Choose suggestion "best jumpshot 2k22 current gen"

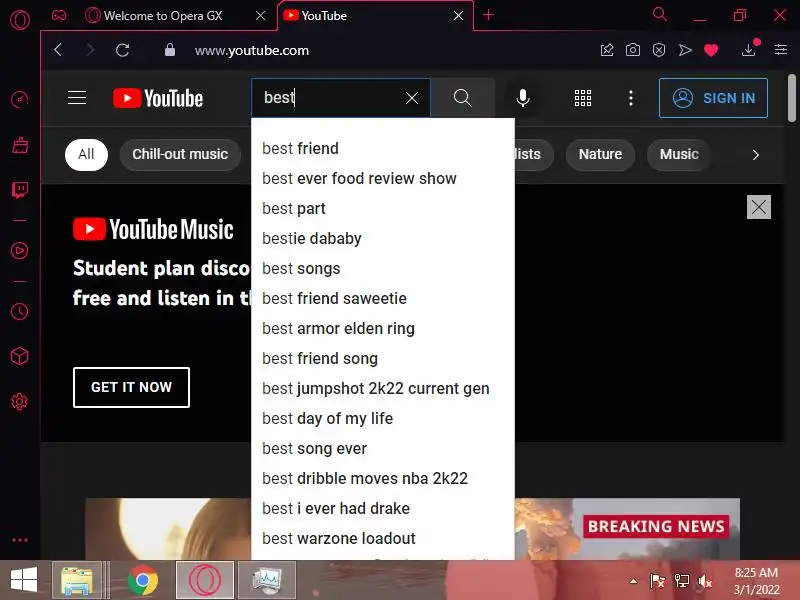(383, 388)
